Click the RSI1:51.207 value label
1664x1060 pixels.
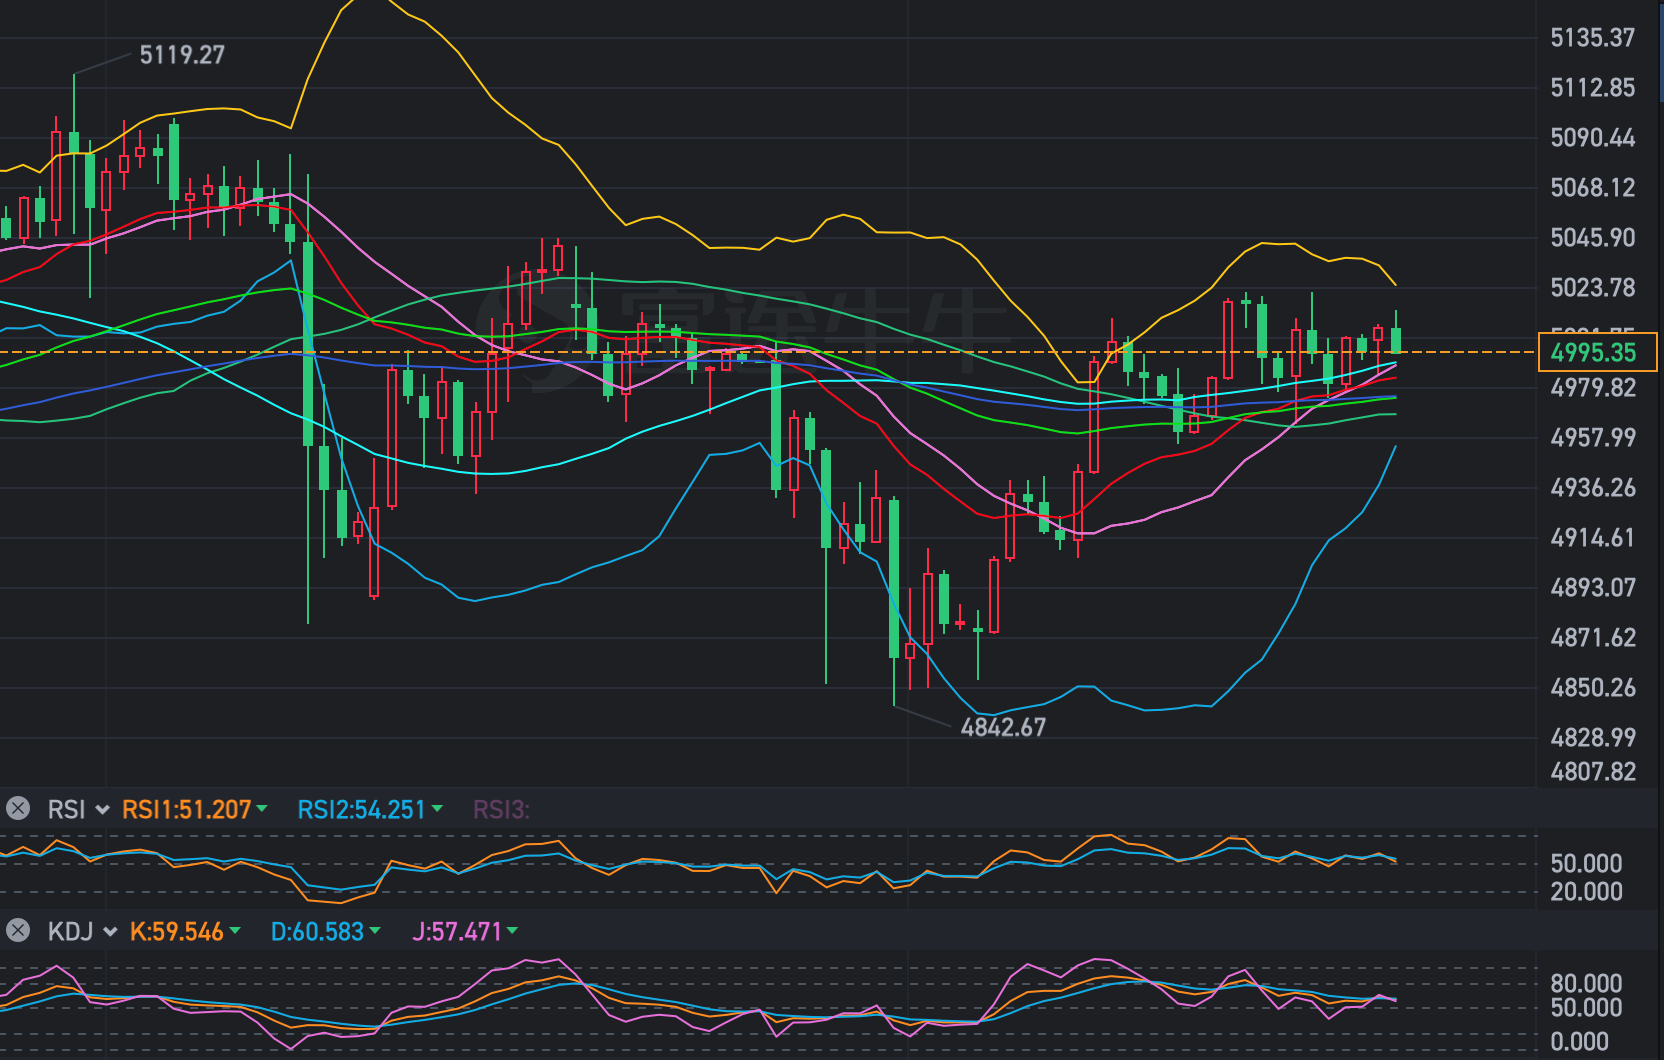pyautogui.click(x=186, y=810)
